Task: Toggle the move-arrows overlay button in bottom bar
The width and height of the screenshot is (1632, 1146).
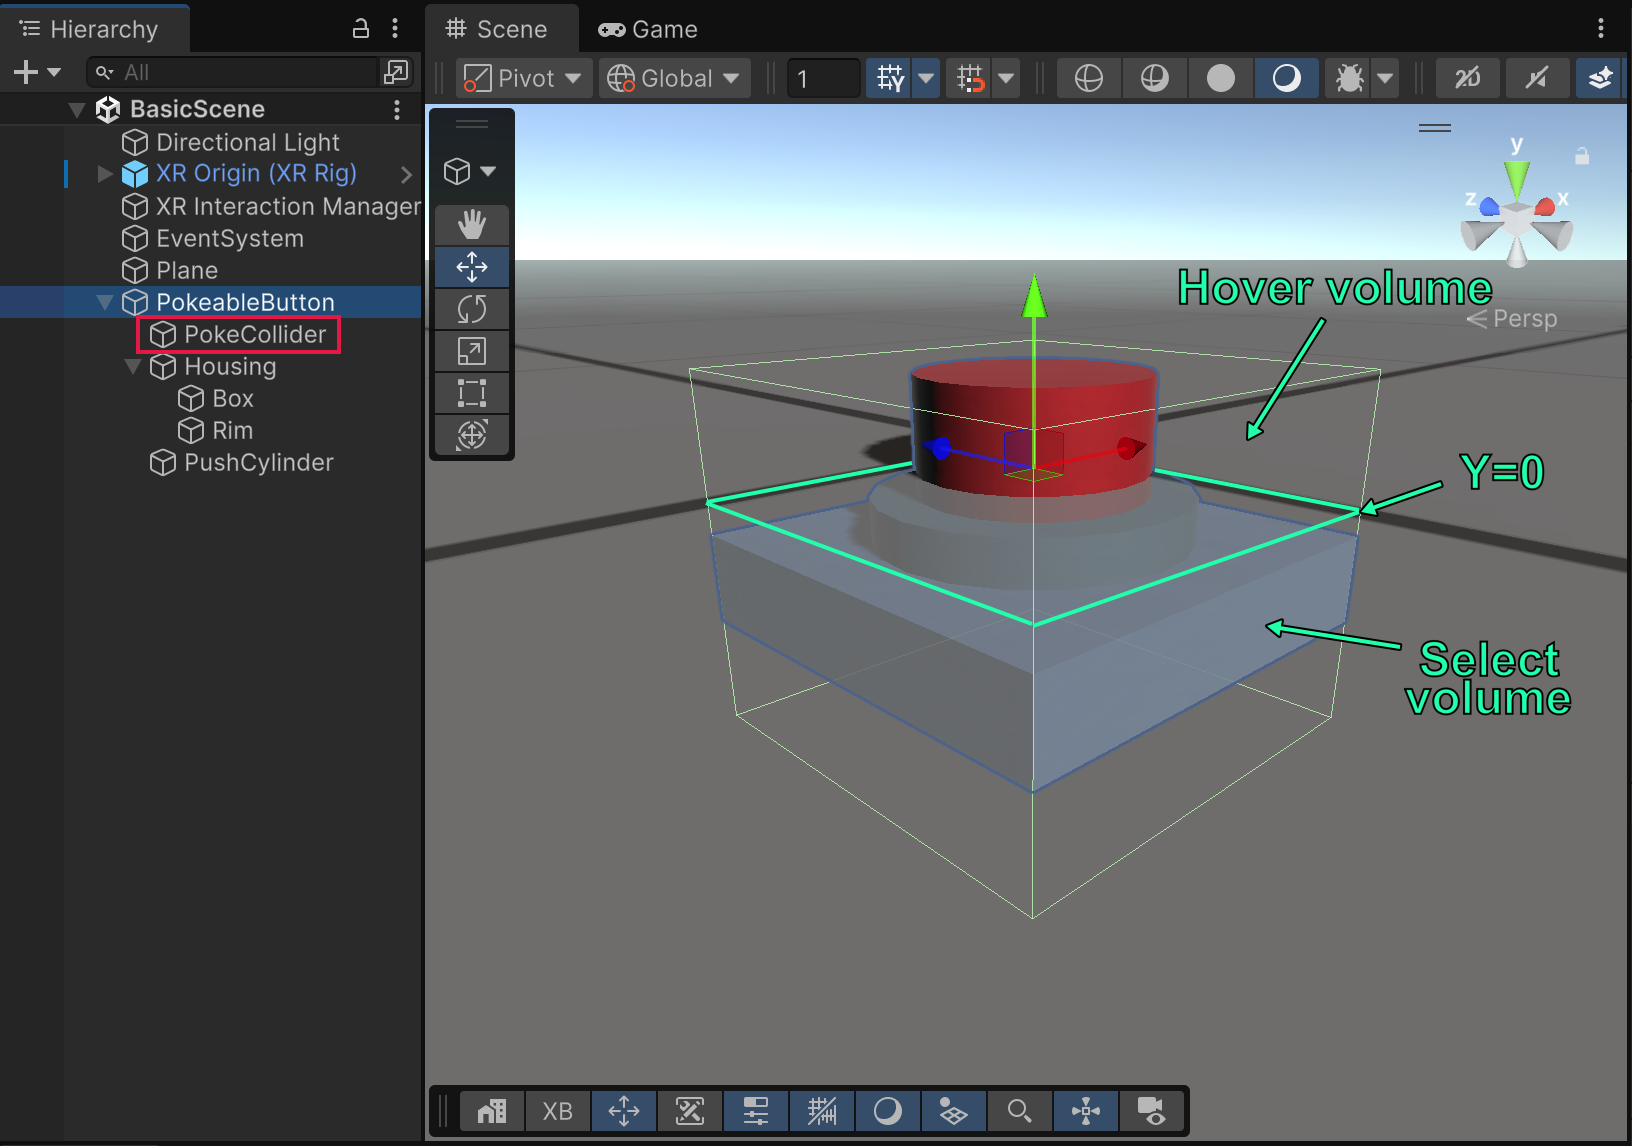Action: tap(624, 1111)
